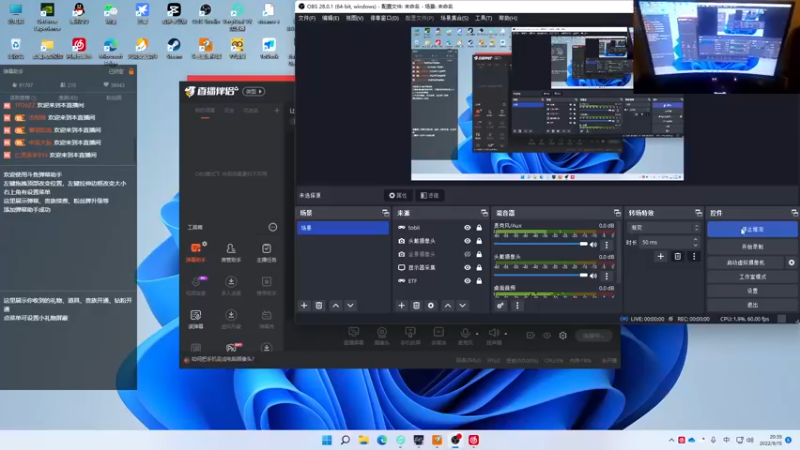Open 头戴摄像头 channel three-dot options menu
The image size is (800, 450).
[607, 276]
